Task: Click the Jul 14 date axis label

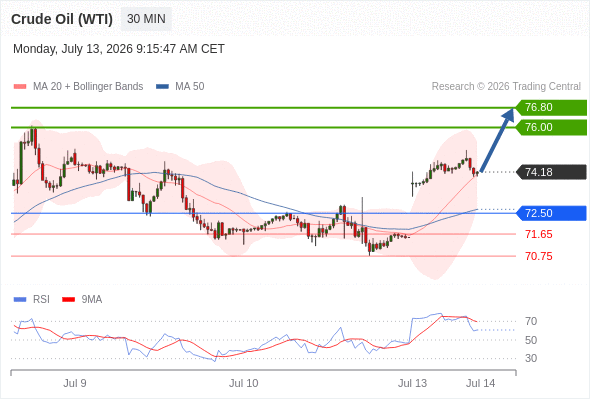Action: [x=481, y=383]
